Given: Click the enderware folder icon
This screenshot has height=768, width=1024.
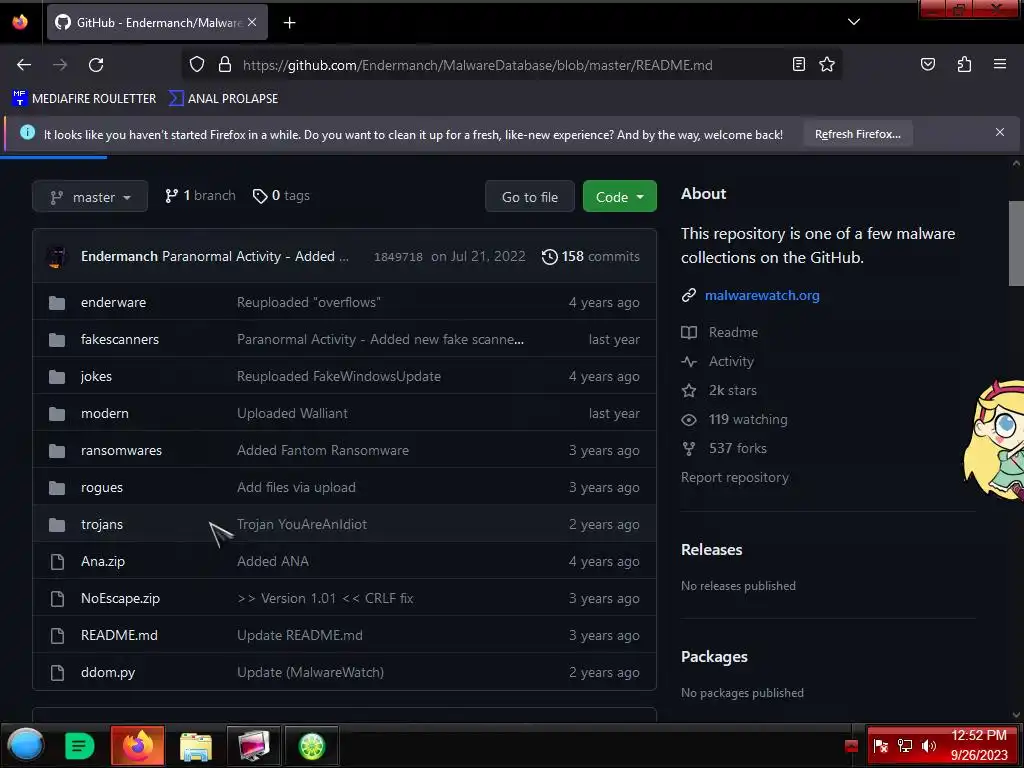Looking at the screenshot, I should pos(57,302).
